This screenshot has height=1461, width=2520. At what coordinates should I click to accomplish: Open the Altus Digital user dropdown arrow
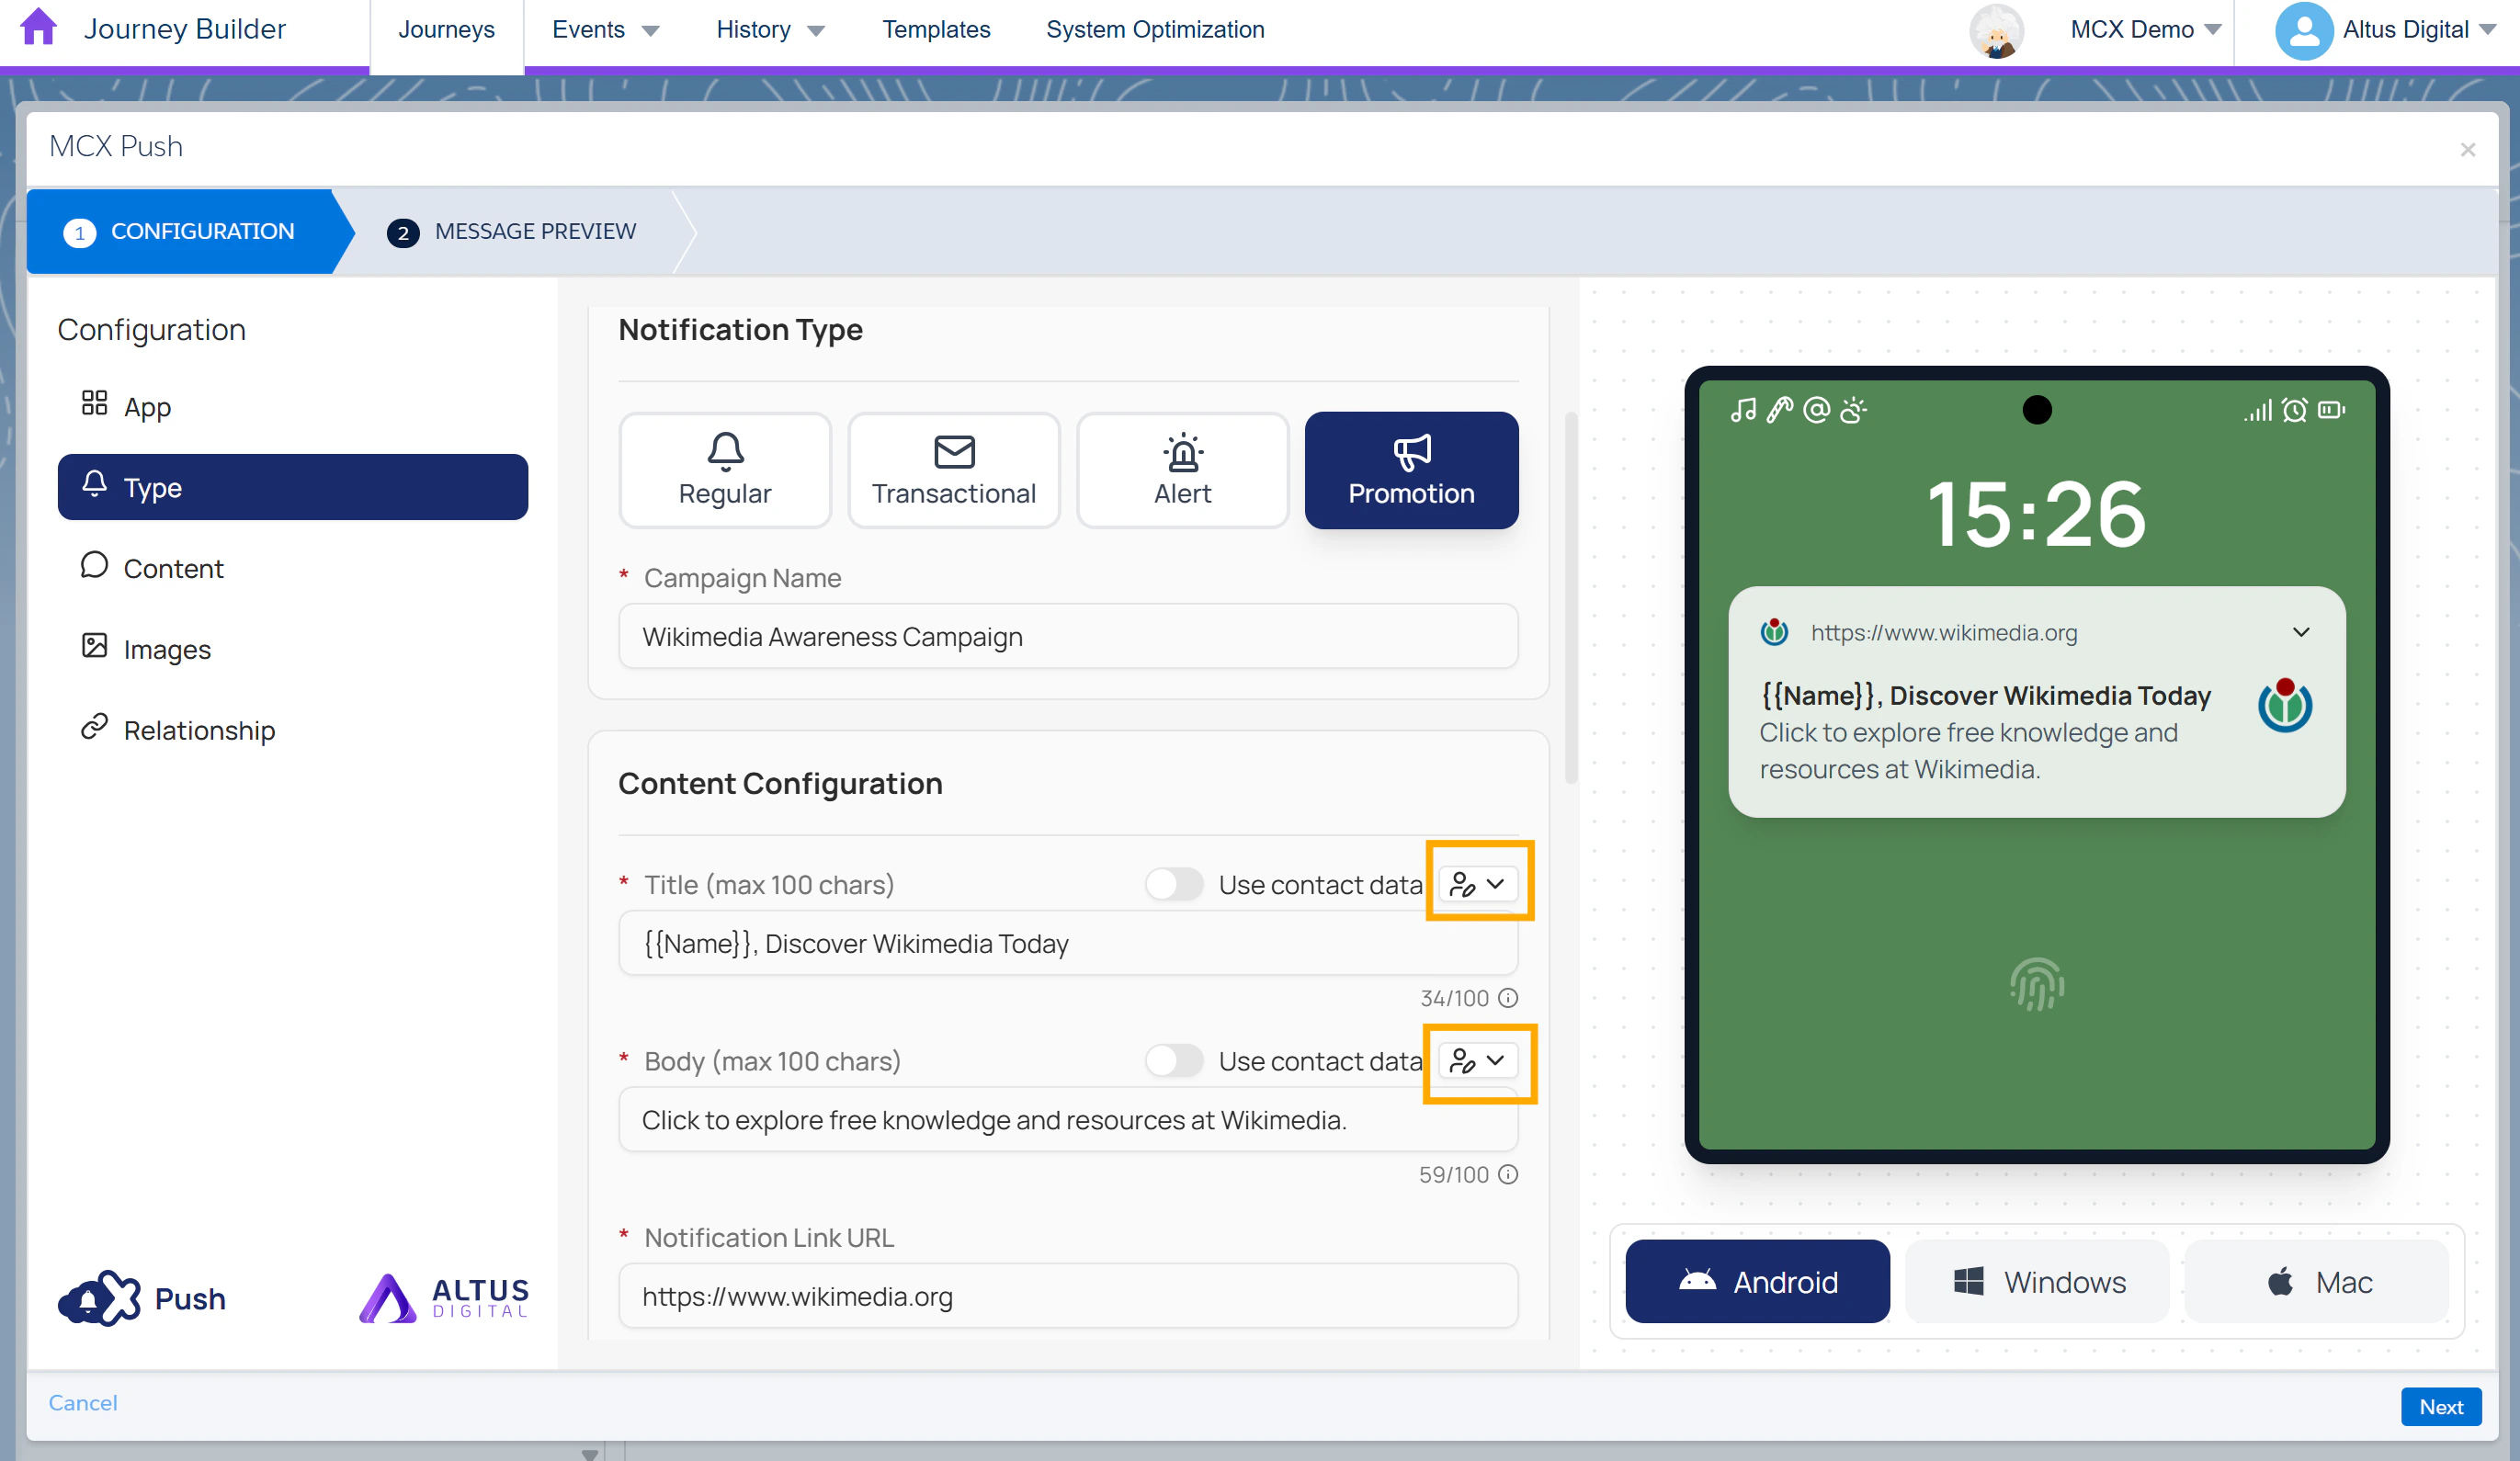click(2487, 30)
